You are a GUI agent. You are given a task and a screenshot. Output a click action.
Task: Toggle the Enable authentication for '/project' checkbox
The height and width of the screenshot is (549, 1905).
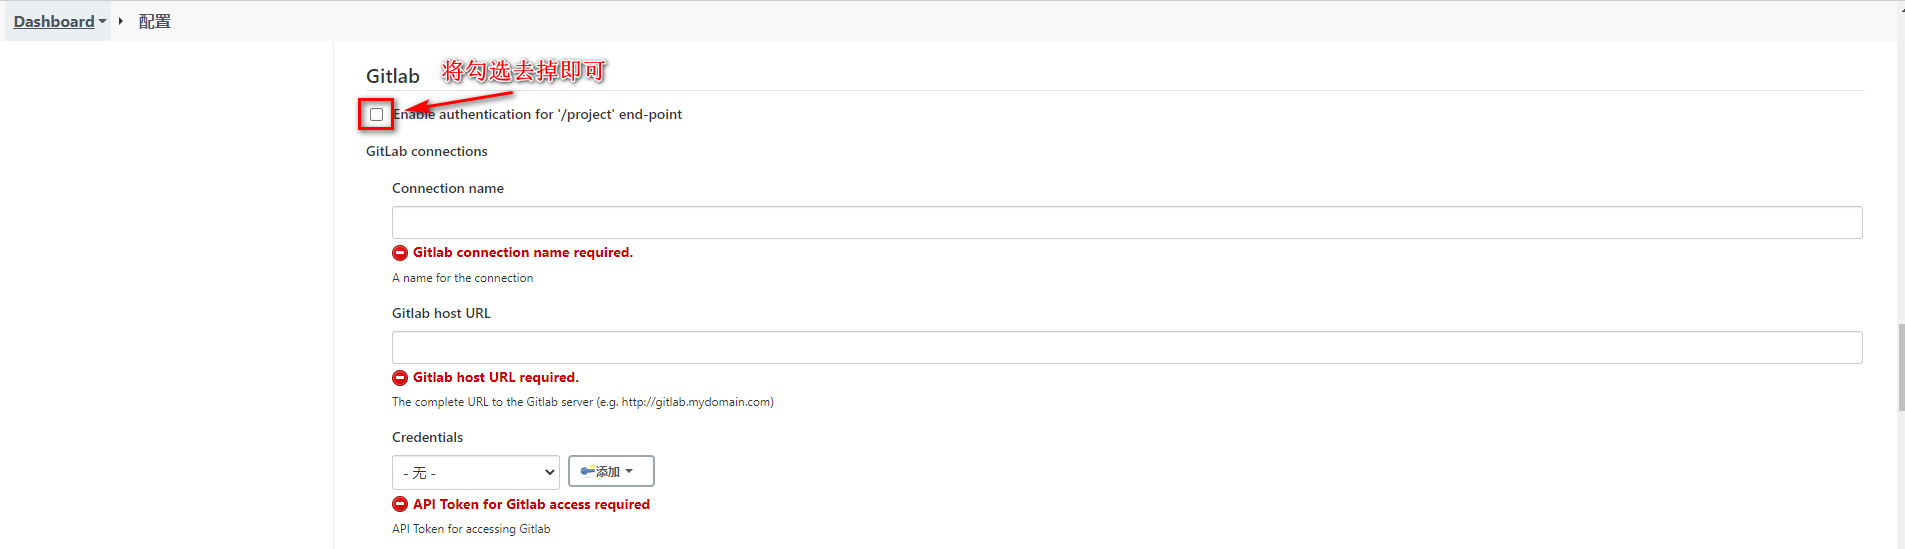(x=376, y=115)
